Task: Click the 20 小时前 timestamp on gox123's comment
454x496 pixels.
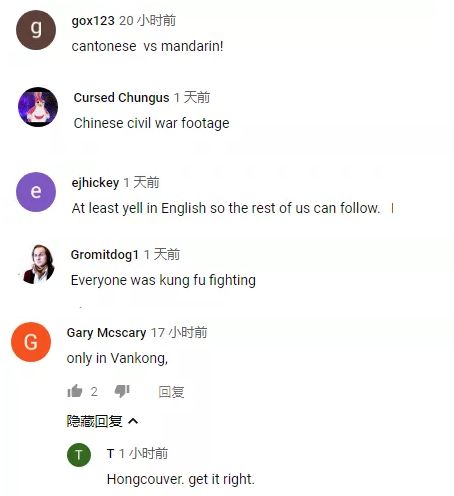Action: pyautogui.click(x=148, y=21)
